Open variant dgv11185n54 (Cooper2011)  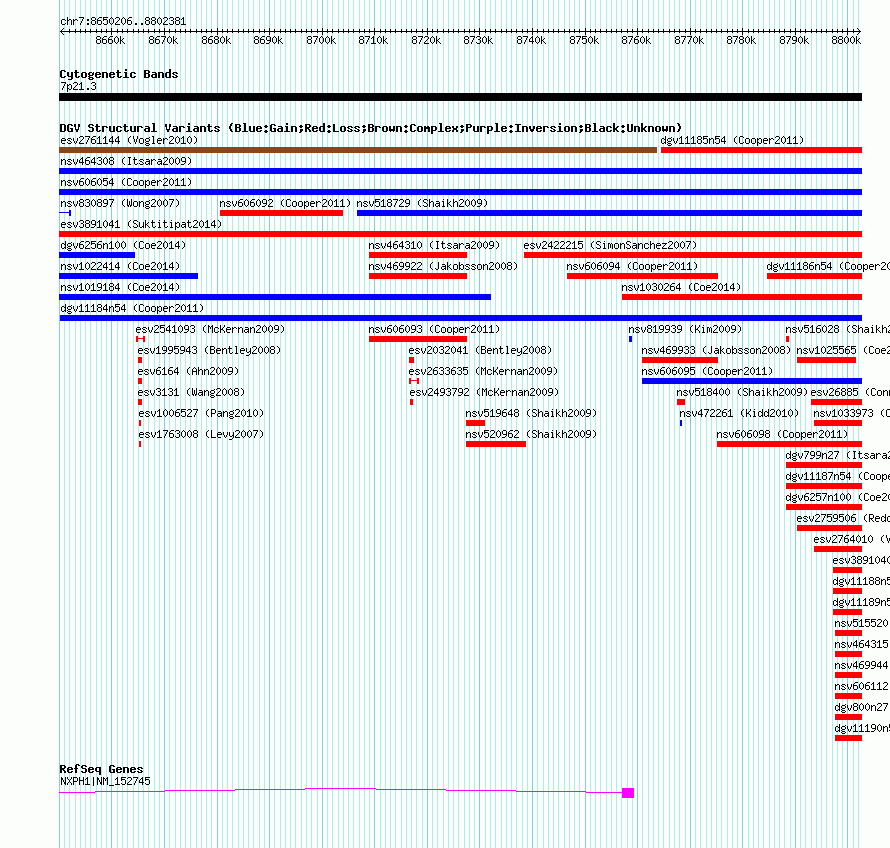tap(761, 150)
